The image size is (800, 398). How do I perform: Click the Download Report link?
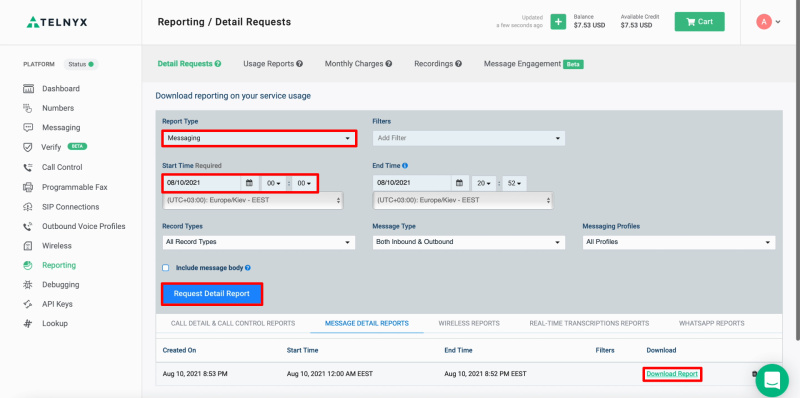[x=672, y=374]
